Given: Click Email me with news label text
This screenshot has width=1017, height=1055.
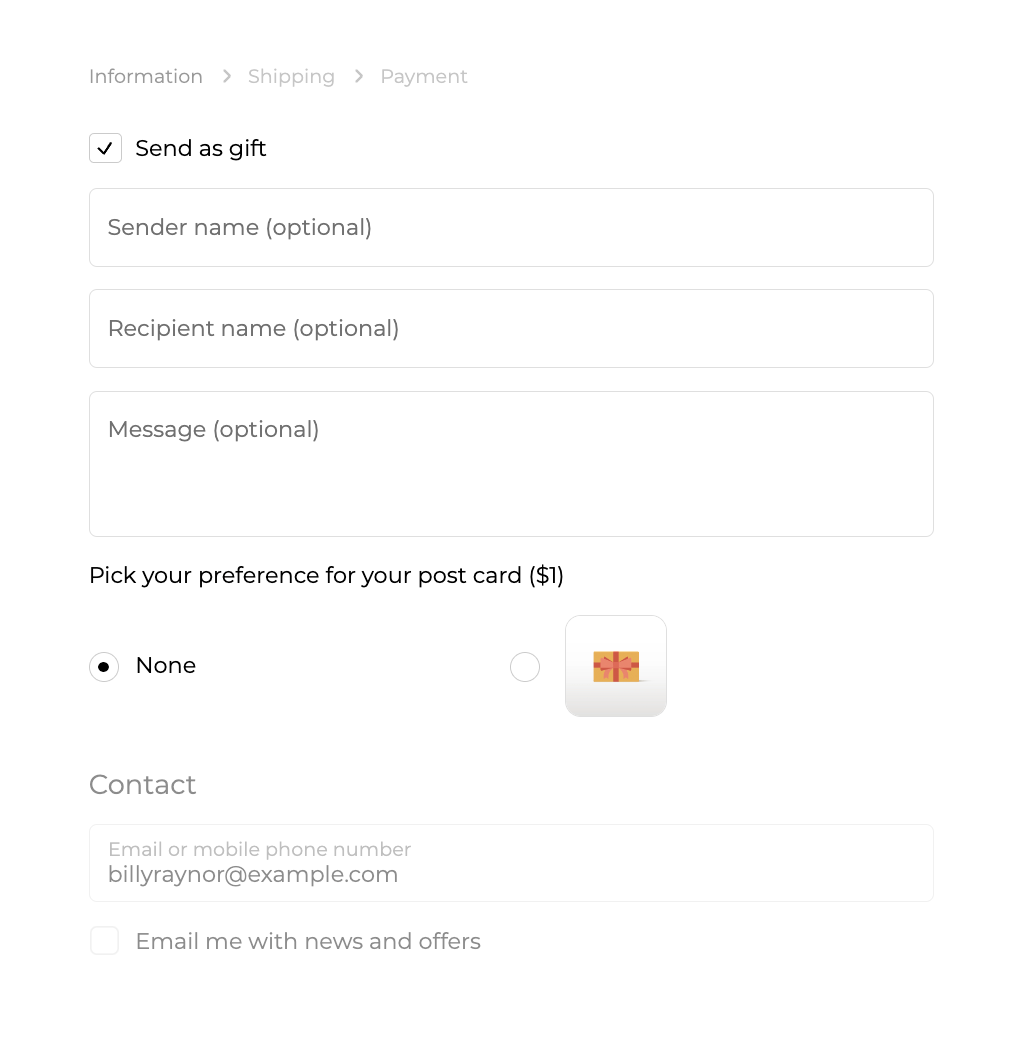Looking at the screenshot, I should (308, 941).
